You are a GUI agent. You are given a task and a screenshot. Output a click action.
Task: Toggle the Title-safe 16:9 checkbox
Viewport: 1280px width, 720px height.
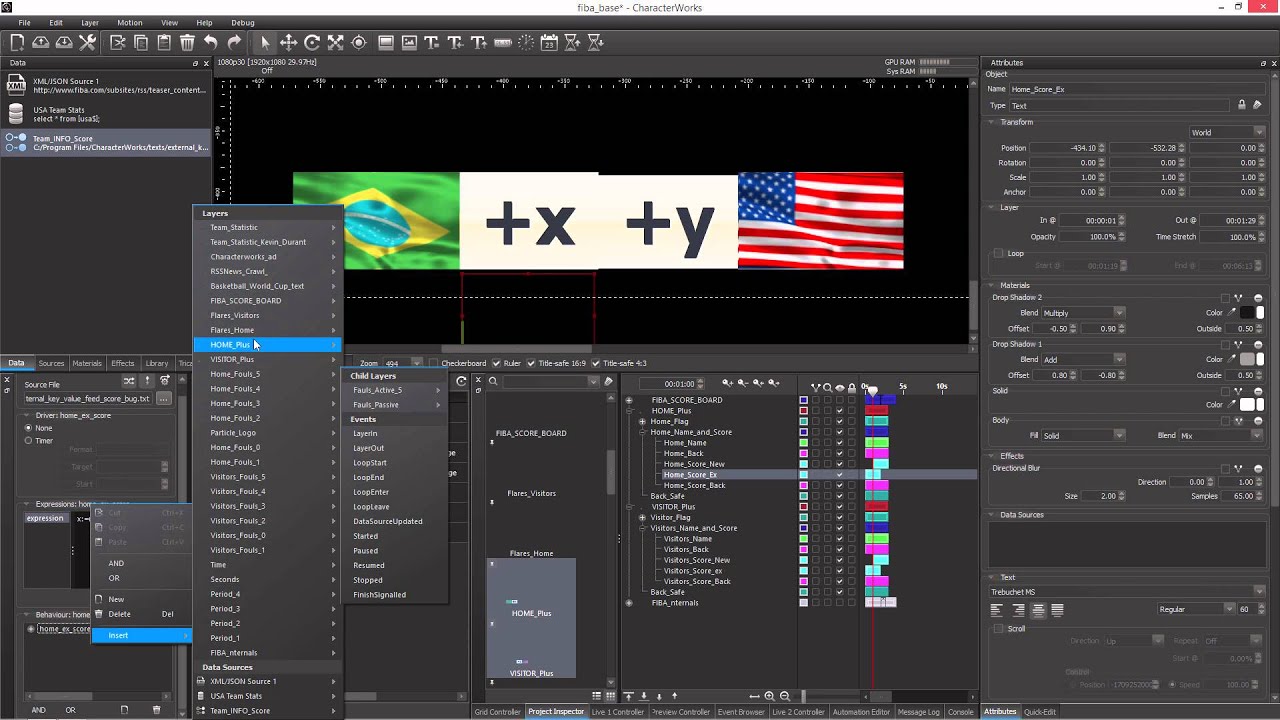tap(531, 363)
